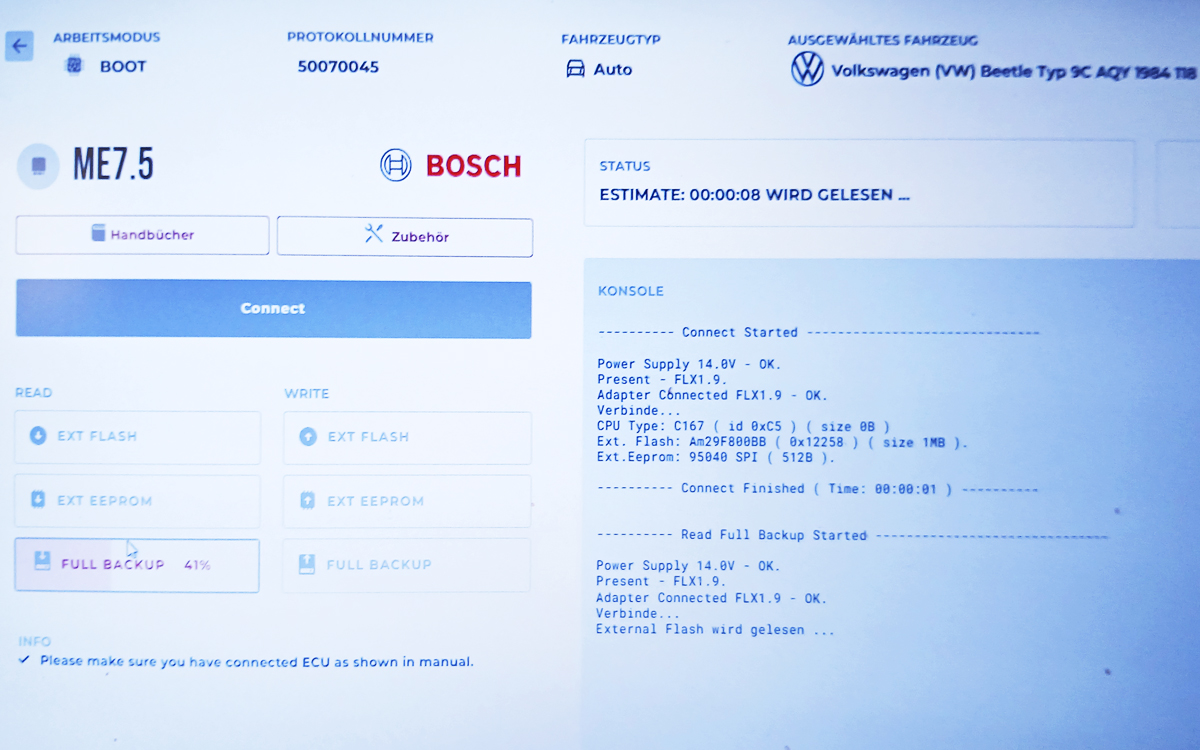Viewport: 1200px width, 750px height.
Task: Click the back arrow button
Action: click(x=19, y=46)
